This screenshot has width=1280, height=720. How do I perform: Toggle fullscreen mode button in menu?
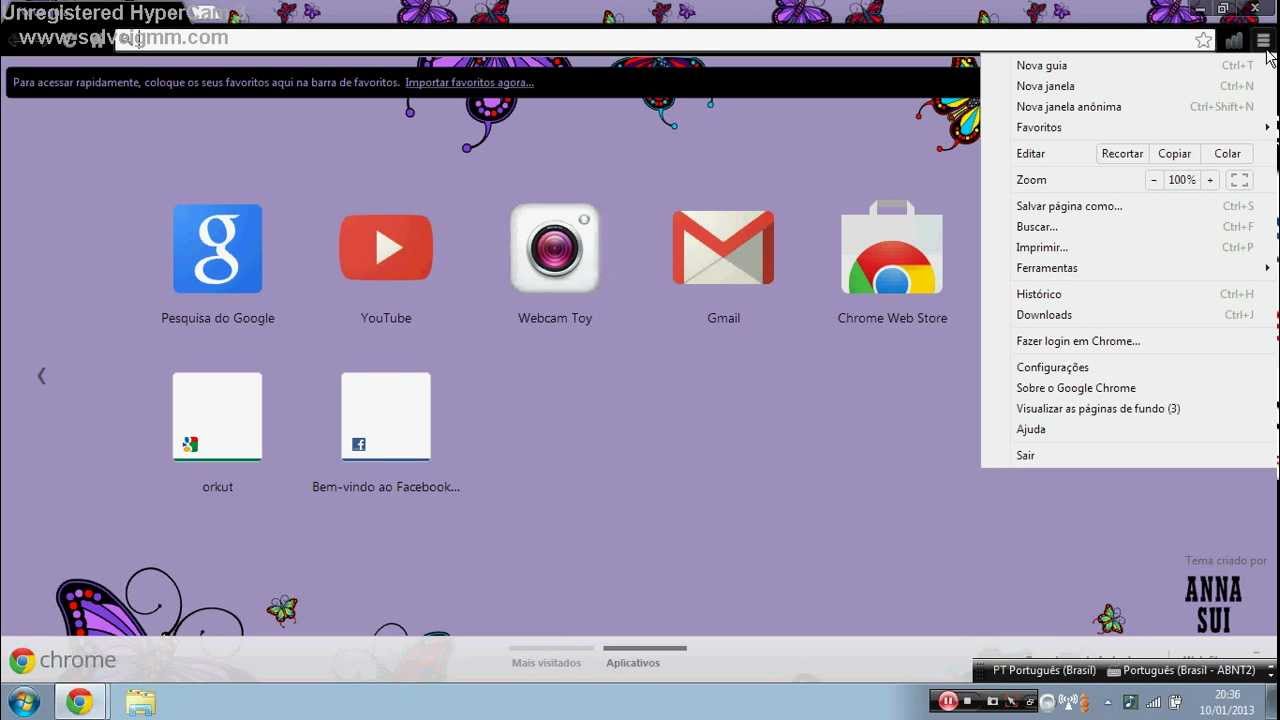click(1239, 180)
